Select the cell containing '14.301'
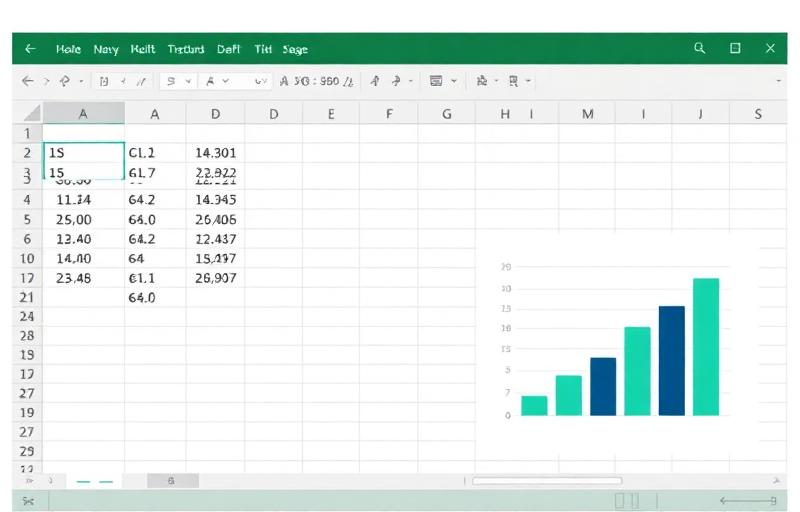This screenshot has width=800, height=512. [x=215, y=152]
